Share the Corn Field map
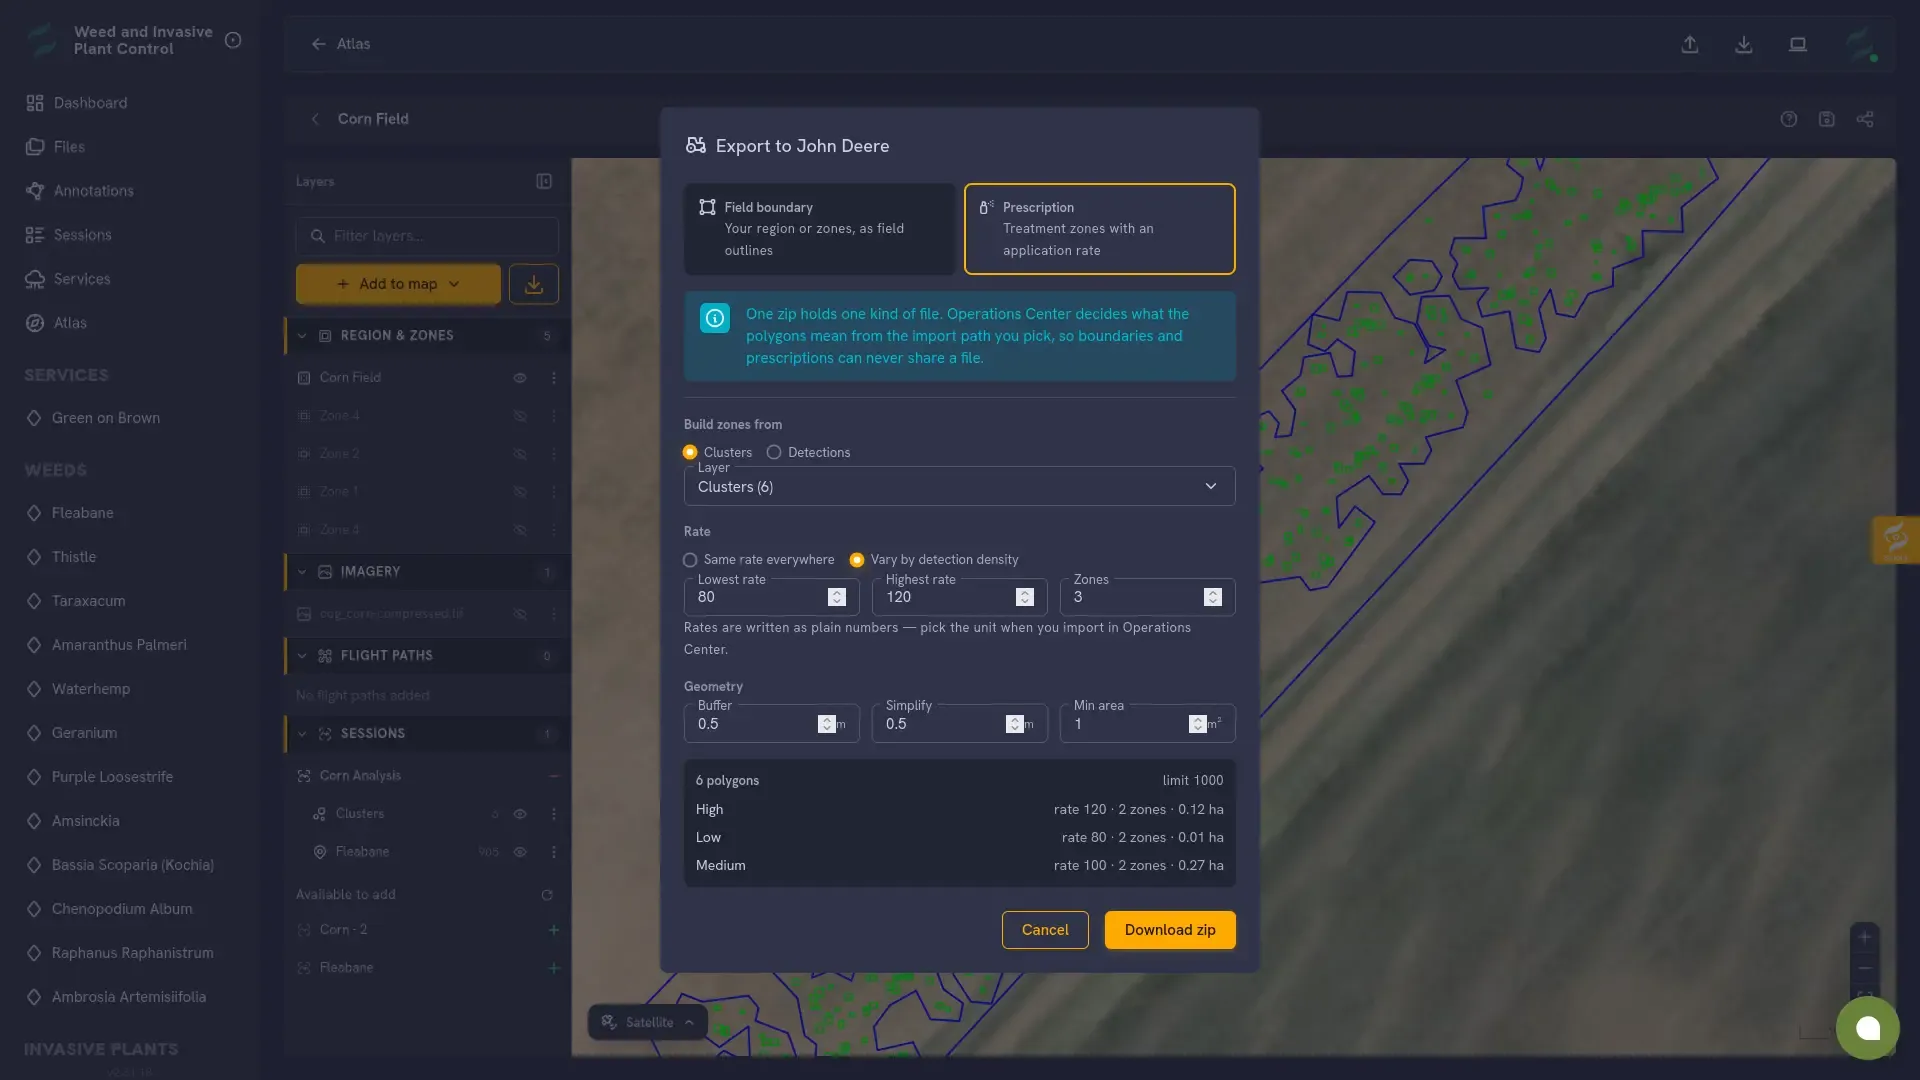 click(x=1865, y=119)
